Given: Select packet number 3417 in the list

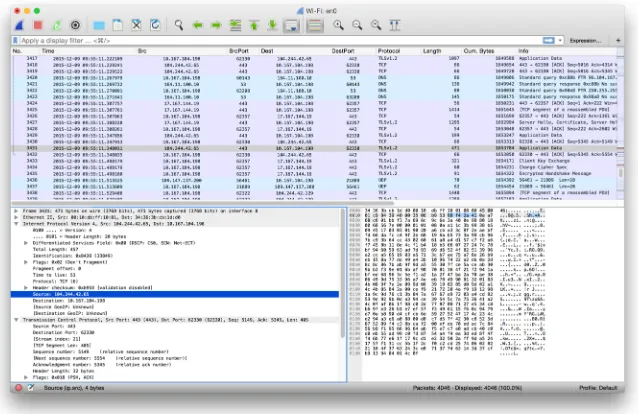Looking at the screenshot, I should tap(315, 59).
